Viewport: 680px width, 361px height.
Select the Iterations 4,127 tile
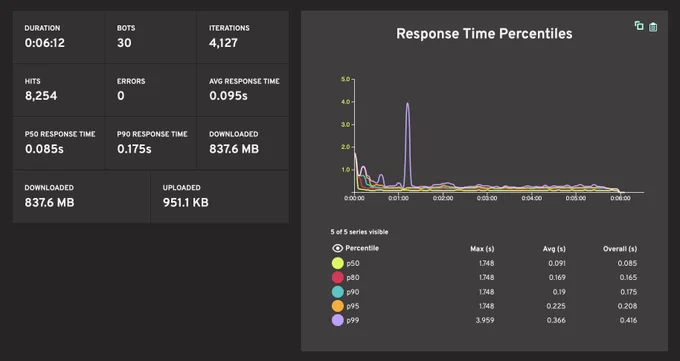point(243,37)
